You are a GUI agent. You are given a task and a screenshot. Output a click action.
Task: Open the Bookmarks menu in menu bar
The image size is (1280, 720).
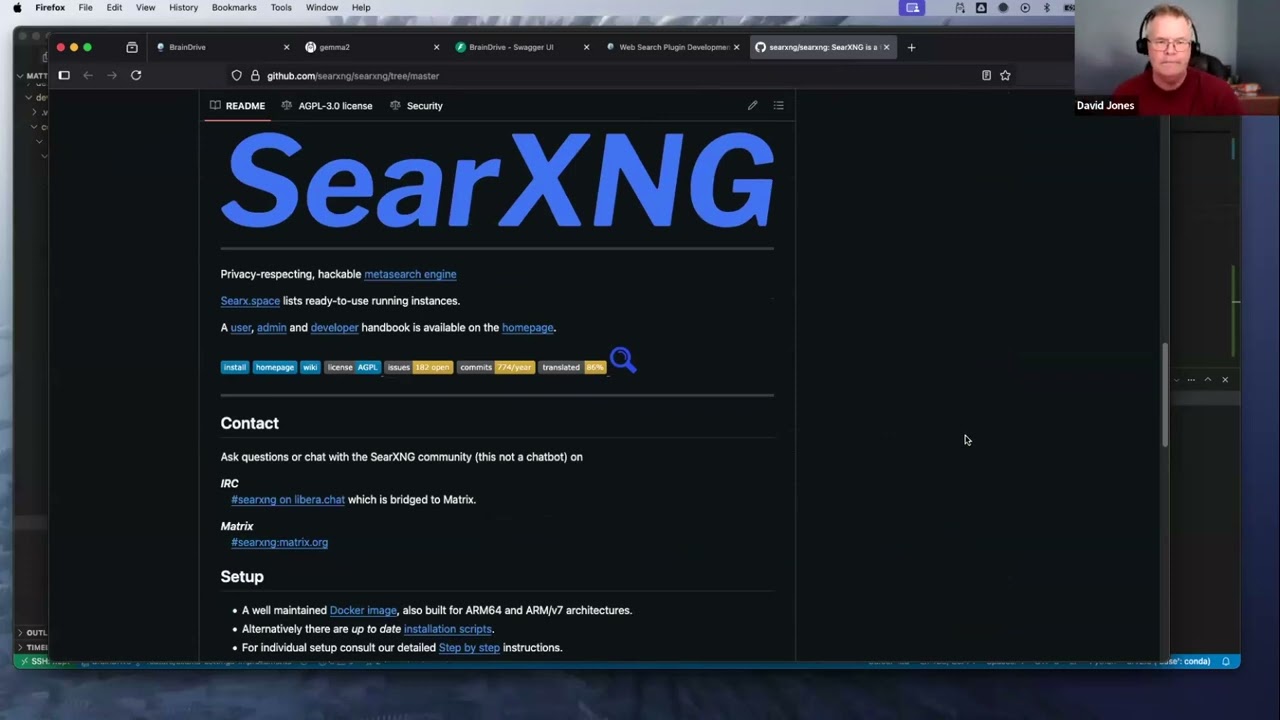click(x=234, y=7)
